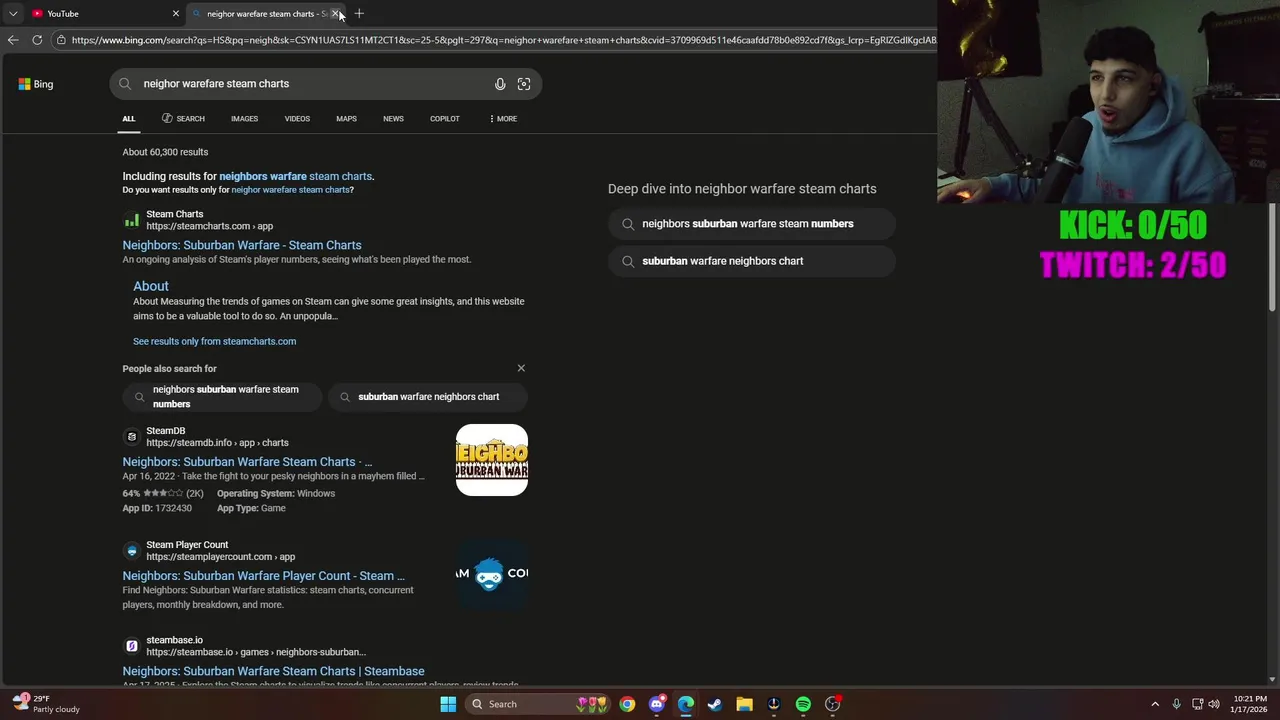Click the steambase.io favicon
This screenshot has width=1280, height=720.
click(131, 646)
